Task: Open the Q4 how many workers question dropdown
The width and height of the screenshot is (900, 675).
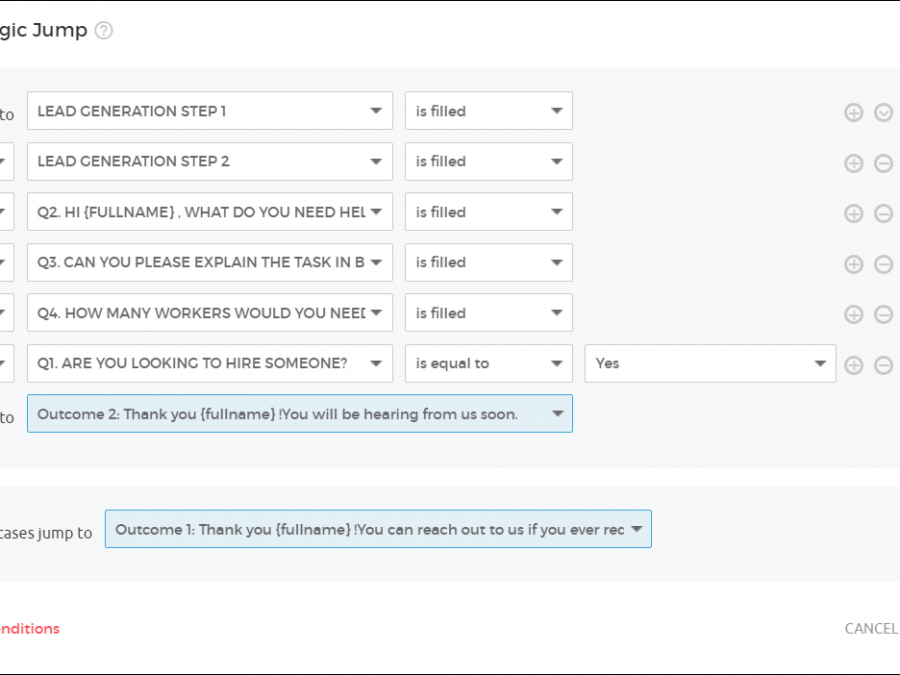Action: [210, 313]
